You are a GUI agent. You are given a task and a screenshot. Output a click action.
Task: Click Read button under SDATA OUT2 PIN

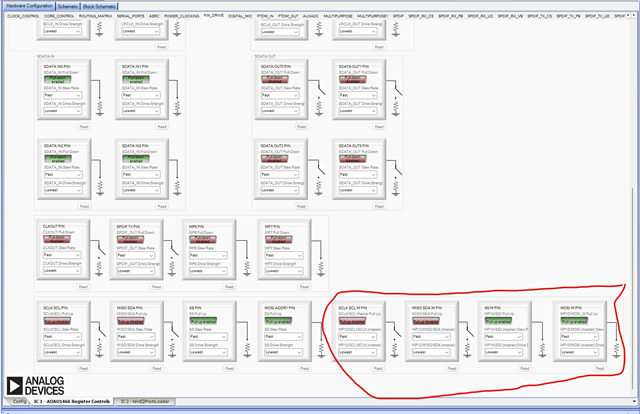[x=301, y=206]
